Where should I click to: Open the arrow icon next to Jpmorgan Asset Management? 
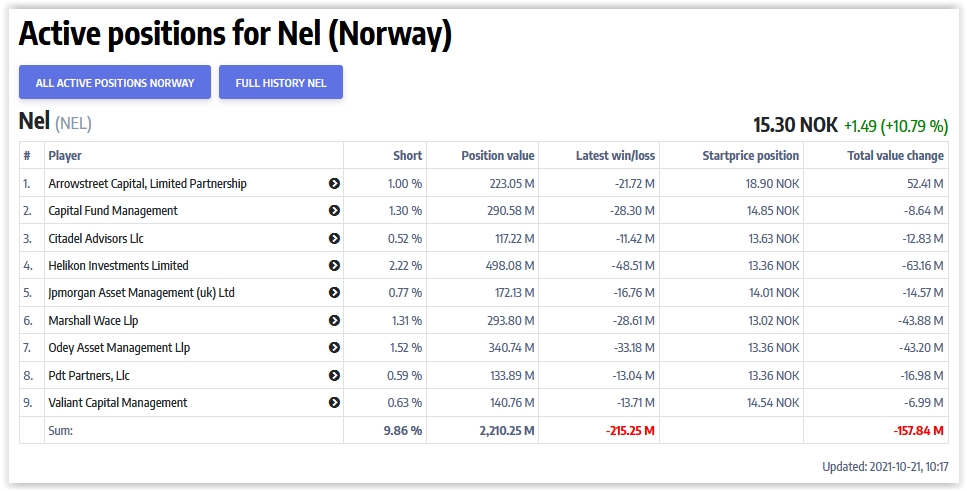click(x=334, y=294)
